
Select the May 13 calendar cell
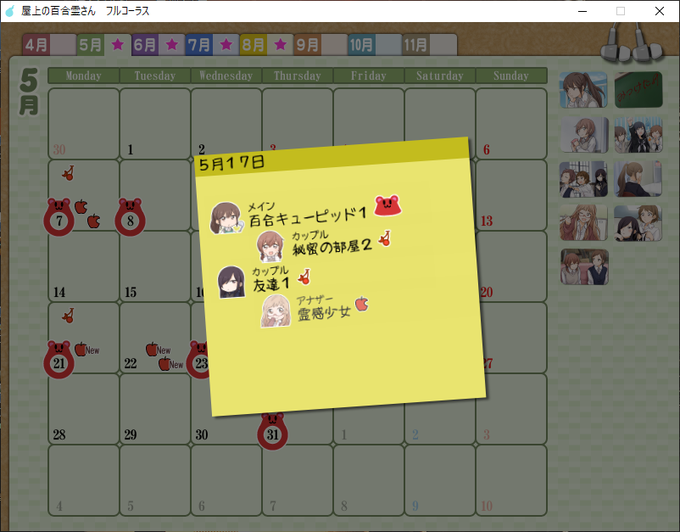click(x=511, y=195)
